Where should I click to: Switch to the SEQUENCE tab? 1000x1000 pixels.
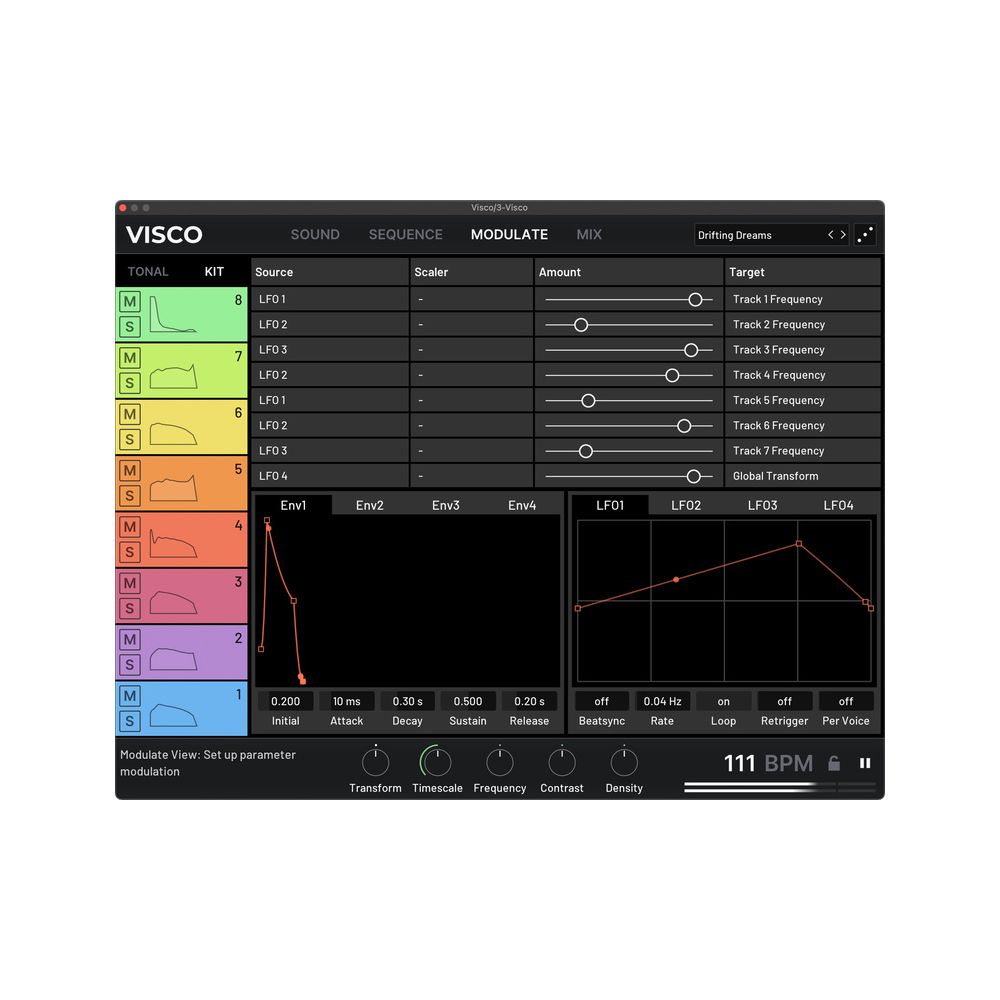(405, 234)
